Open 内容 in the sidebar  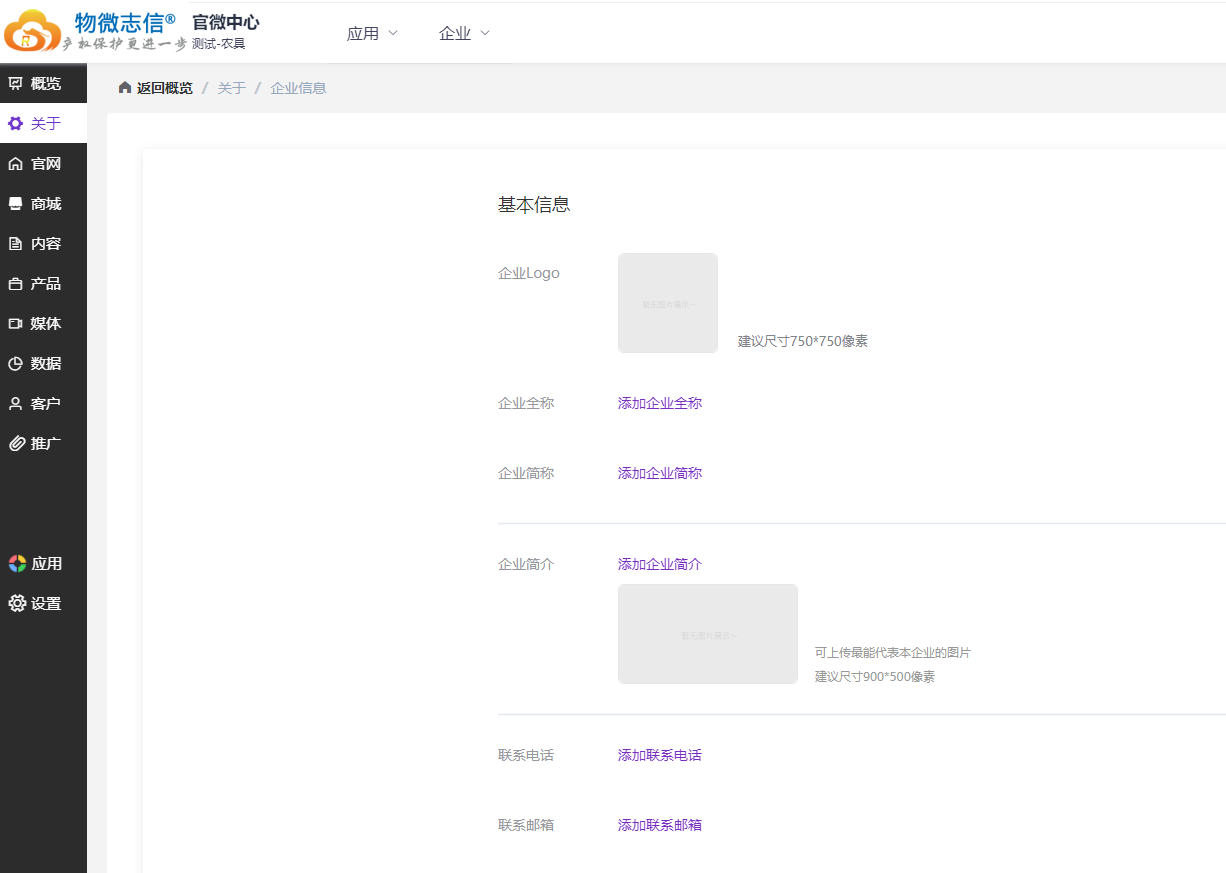[43, 243]
